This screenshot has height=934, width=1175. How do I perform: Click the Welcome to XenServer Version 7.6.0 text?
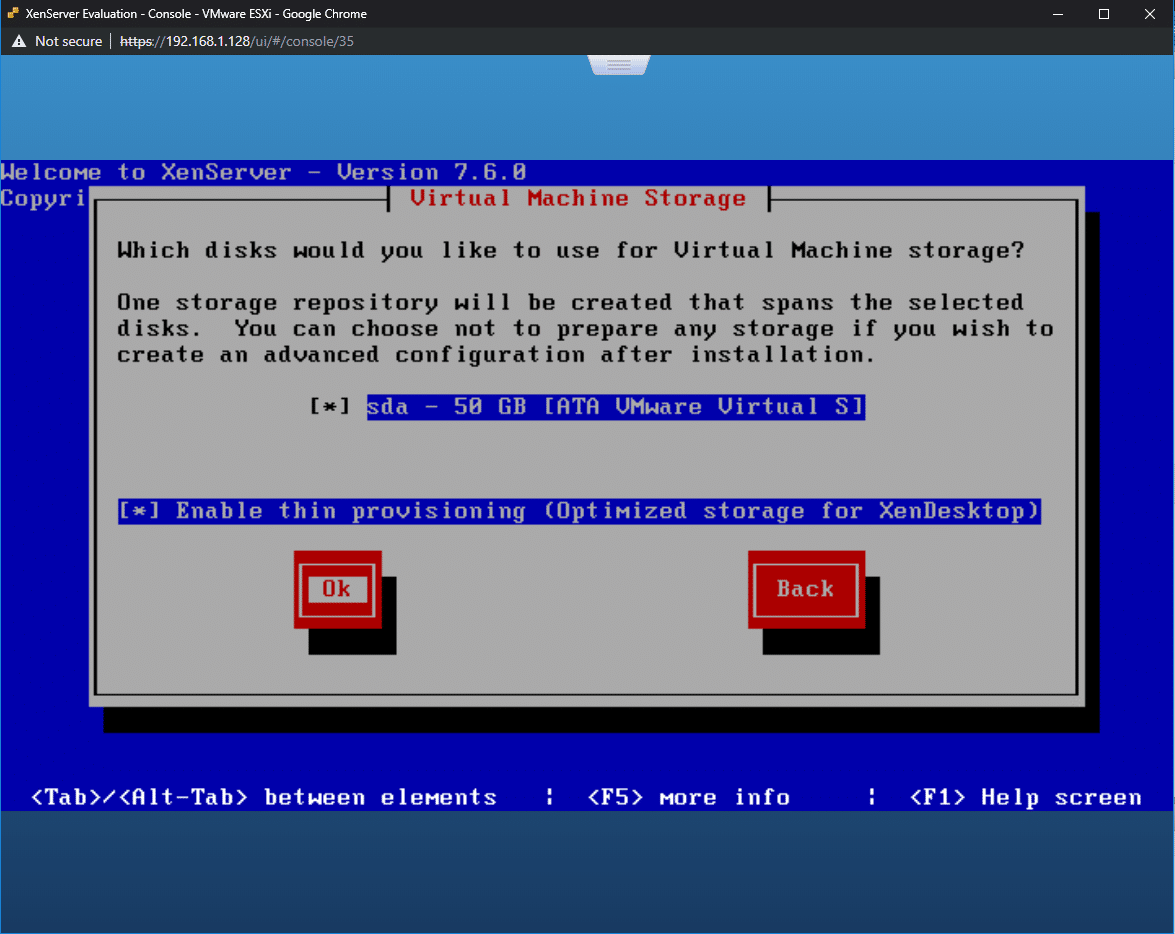pyautogui.click(x=264, y=172)
